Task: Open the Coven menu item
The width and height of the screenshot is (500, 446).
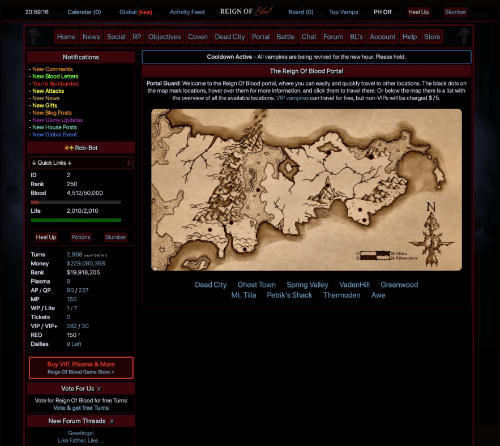Action: [x=198, y=37]
